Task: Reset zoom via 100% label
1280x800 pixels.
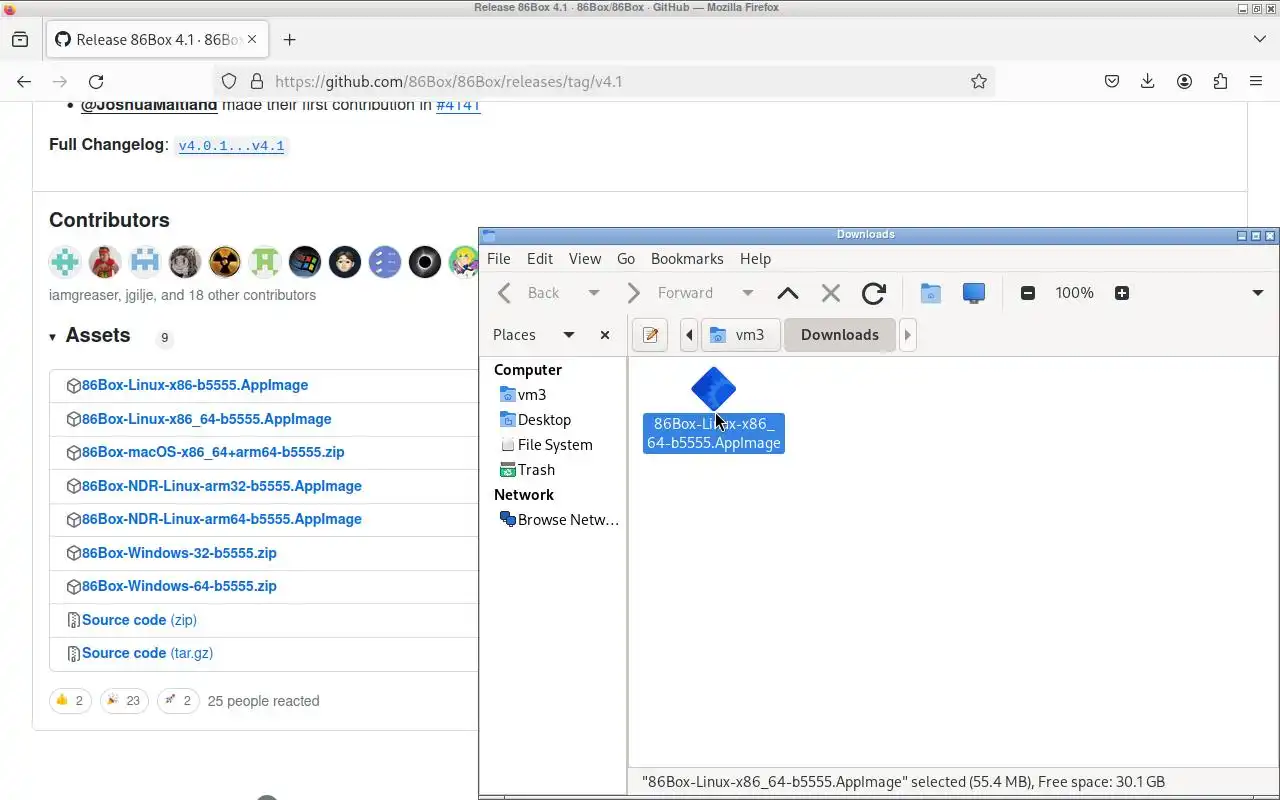Action: click(x=1074, y=293)
